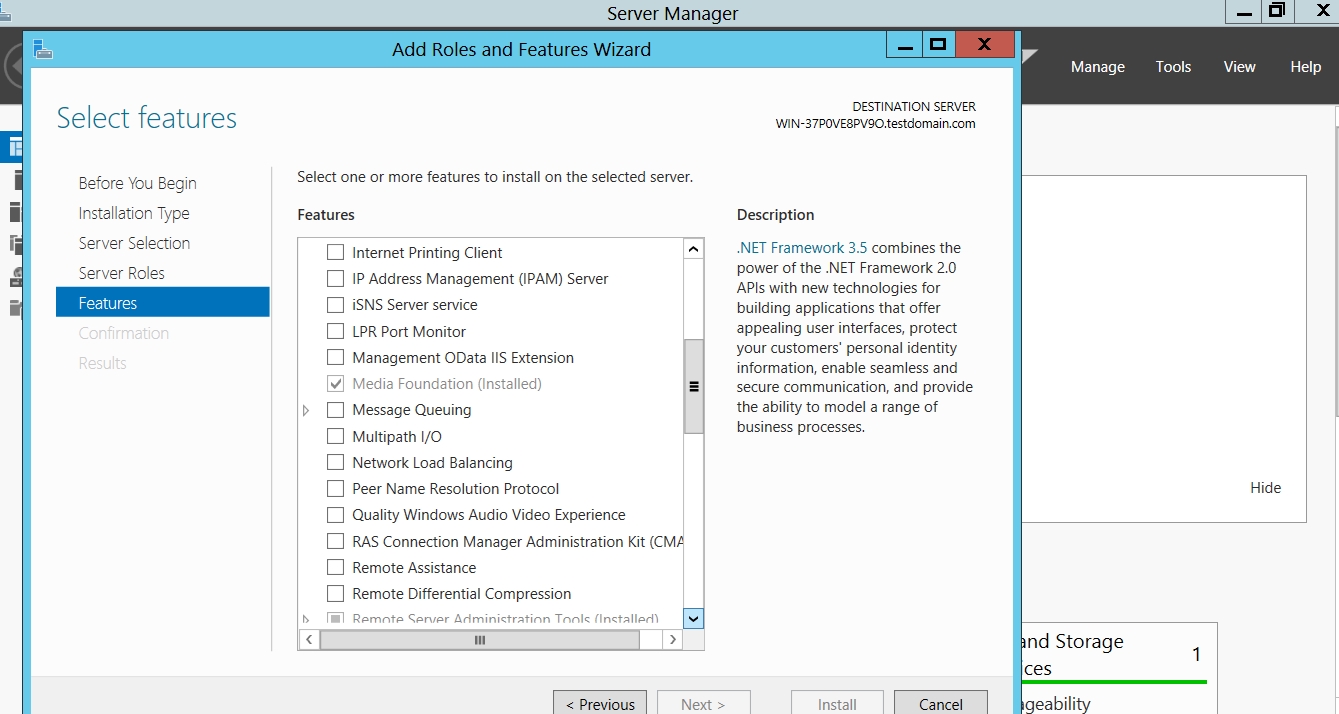This screenshot has height=714, width=1339.
Task: Cancel the wizard
Action: [940, 704]
